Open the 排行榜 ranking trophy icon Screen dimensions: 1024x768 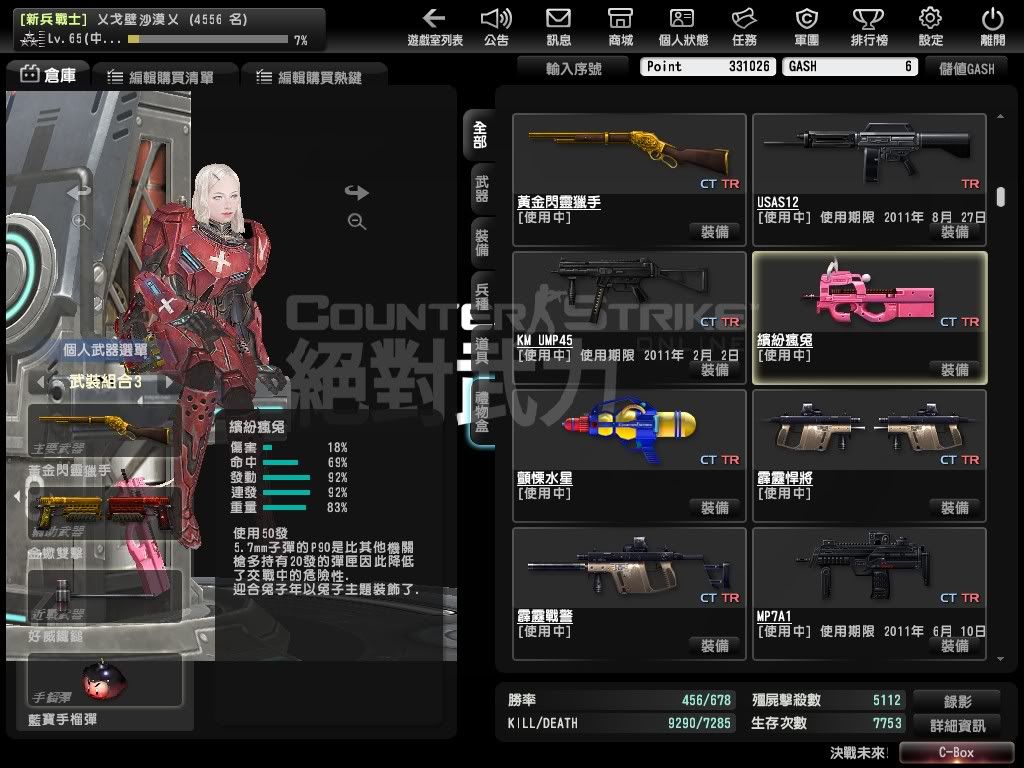868,27
